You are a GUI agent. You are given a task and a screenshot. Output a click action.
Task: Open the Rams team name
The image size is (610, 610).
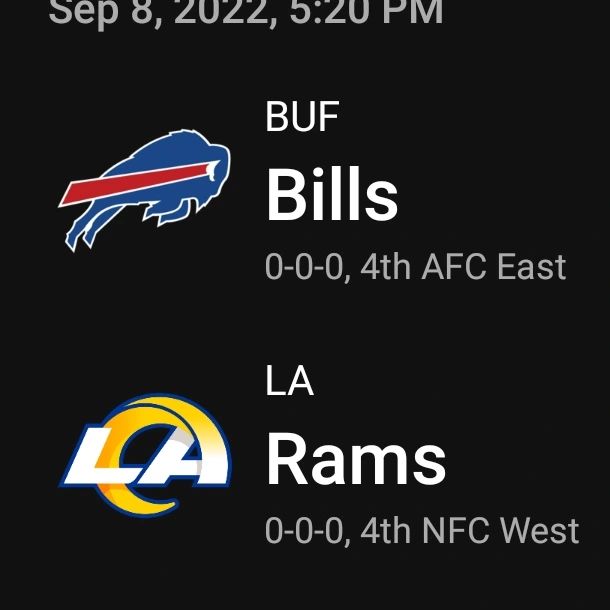355,461
